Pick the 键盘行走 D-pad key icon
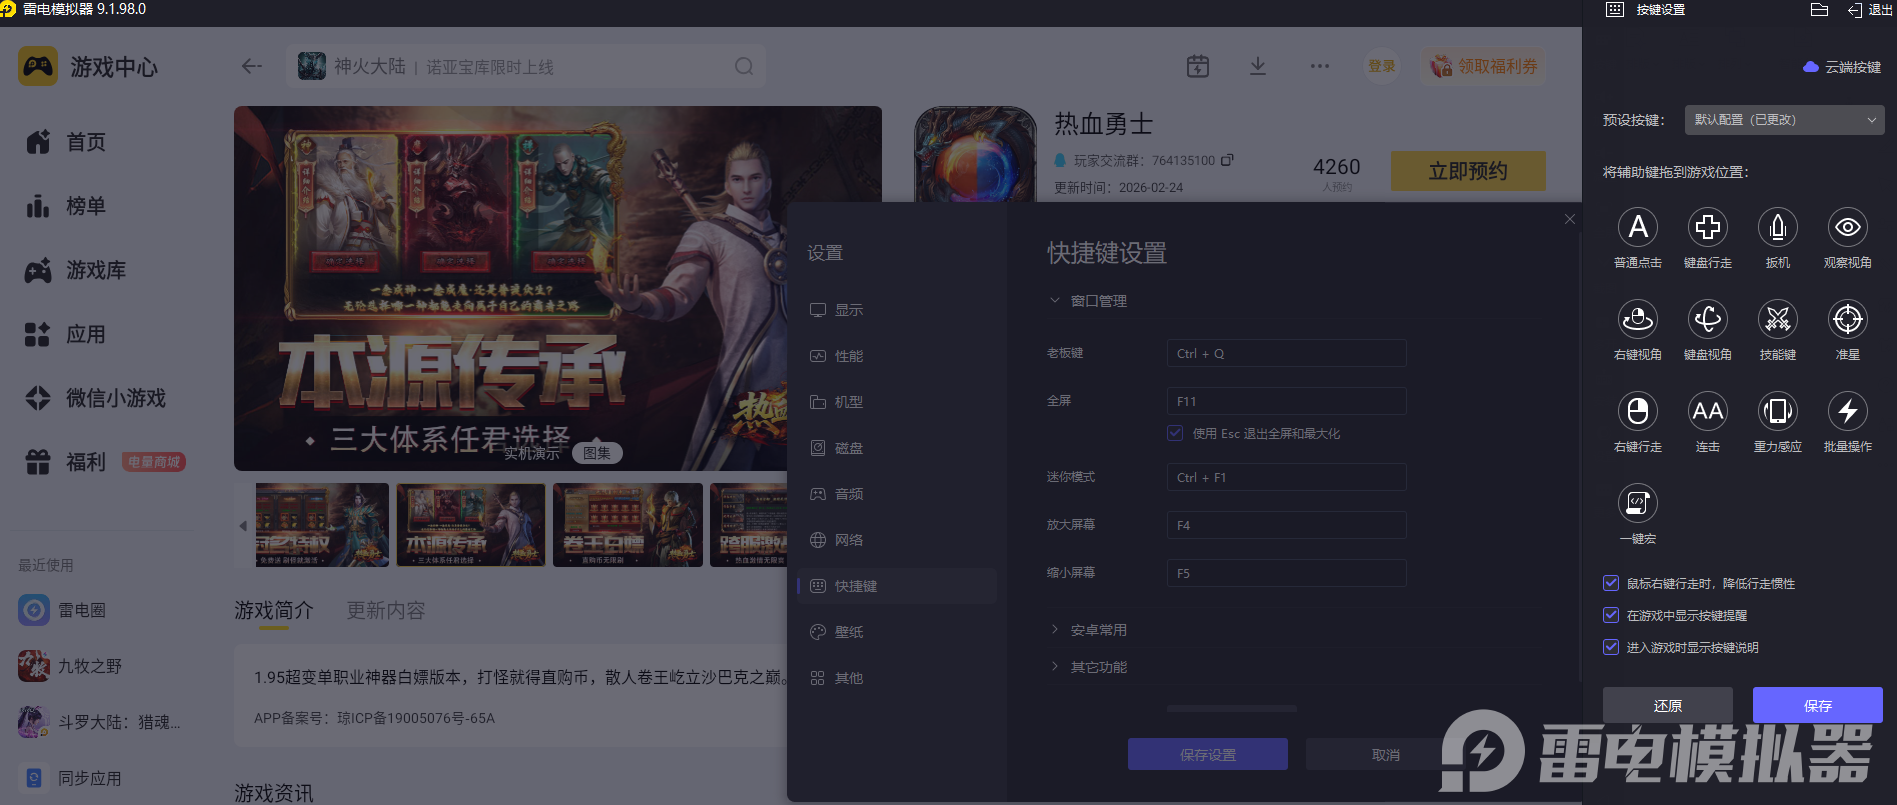 click(1708, 228)
